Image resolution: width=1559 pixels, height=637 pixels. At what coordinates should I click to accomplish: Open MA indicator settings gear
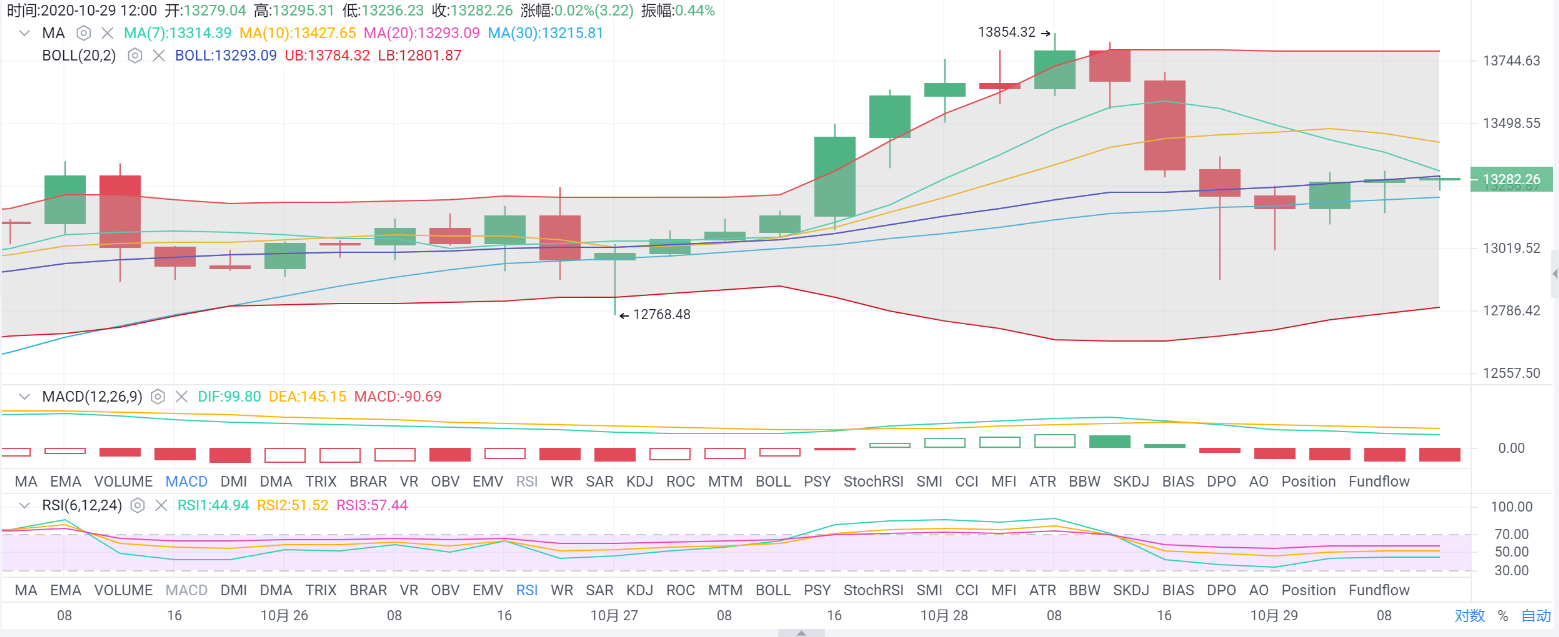[x=84, y=33]
